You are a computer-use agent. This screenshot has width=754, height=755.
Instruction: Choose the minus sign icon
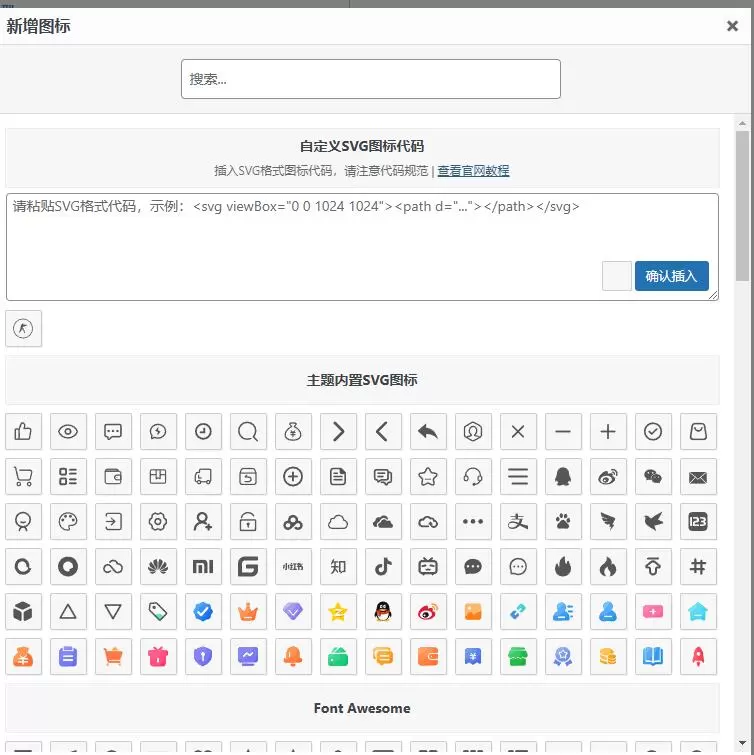tap(563, 431)
